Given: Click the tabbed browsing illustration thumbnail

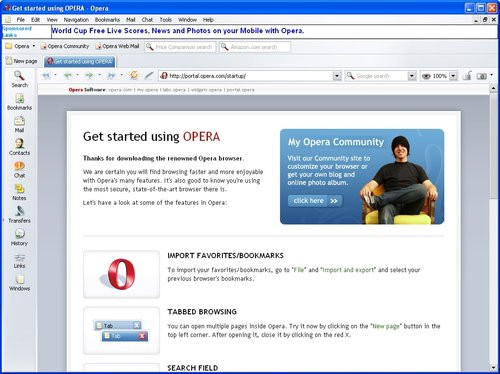Looking at the screenshot, I should pos(121,331).
